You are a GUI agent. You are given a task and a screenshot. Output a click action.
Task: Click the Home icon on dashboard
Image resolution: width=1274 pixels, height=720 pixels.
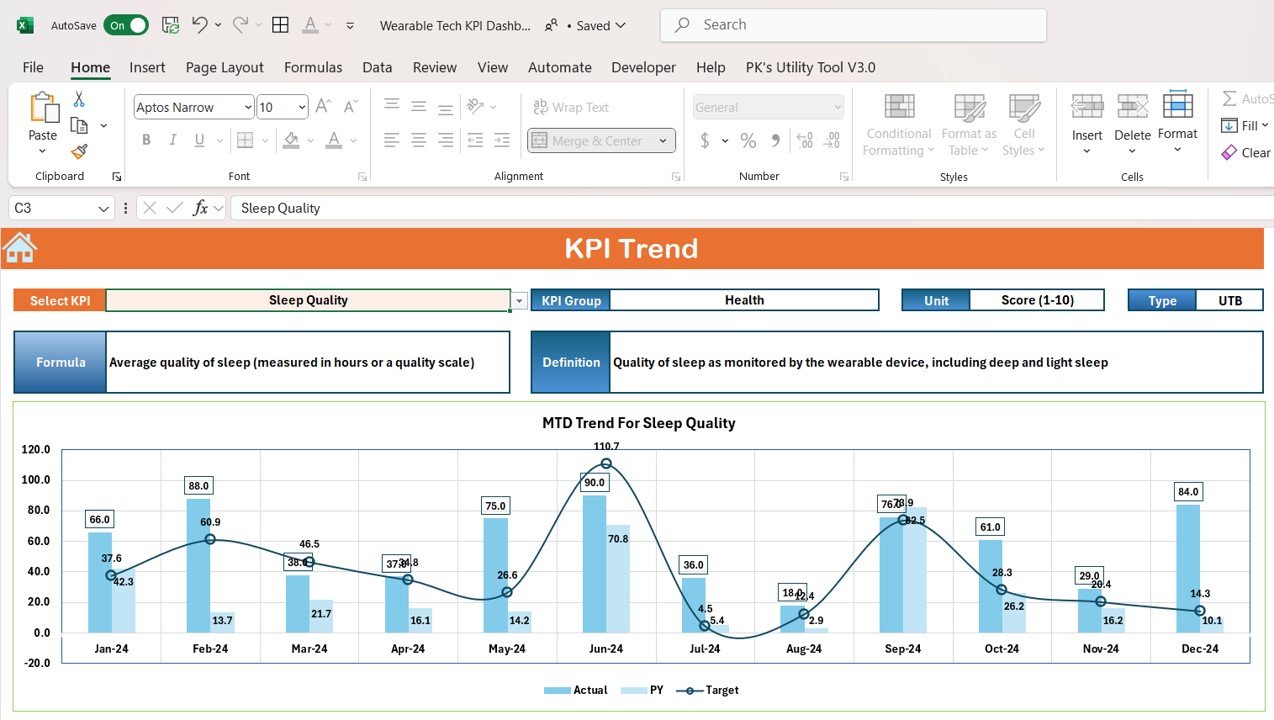(x=20, y=248)
